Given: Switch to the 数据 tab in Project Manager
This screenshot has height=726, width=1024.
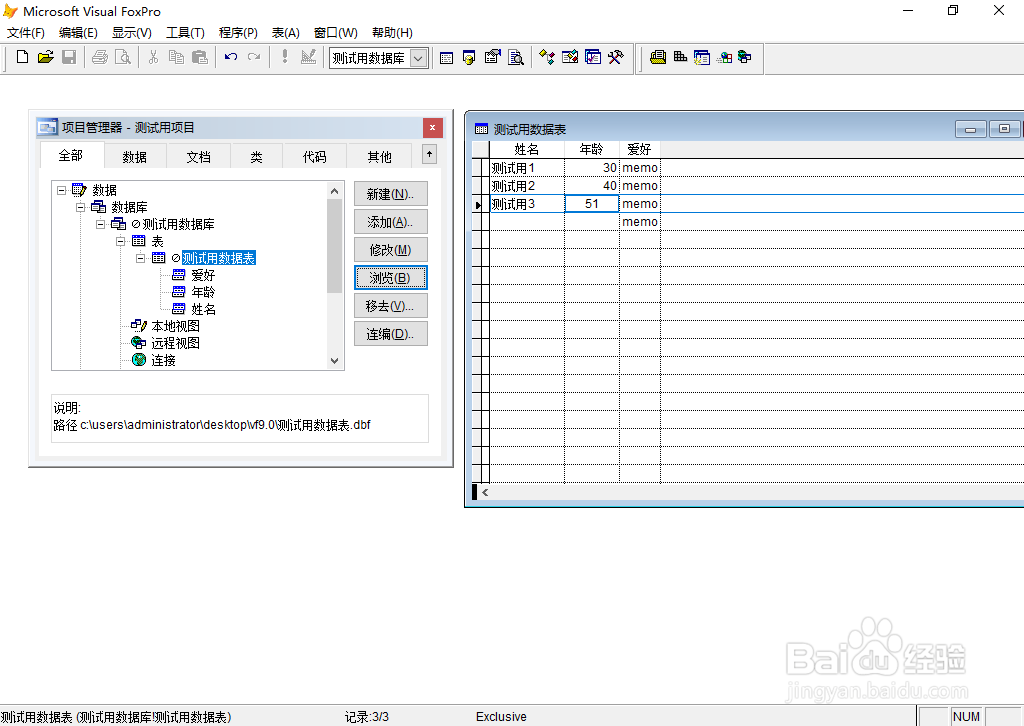Looking at the screenshot, I should [x=135, y=157].
